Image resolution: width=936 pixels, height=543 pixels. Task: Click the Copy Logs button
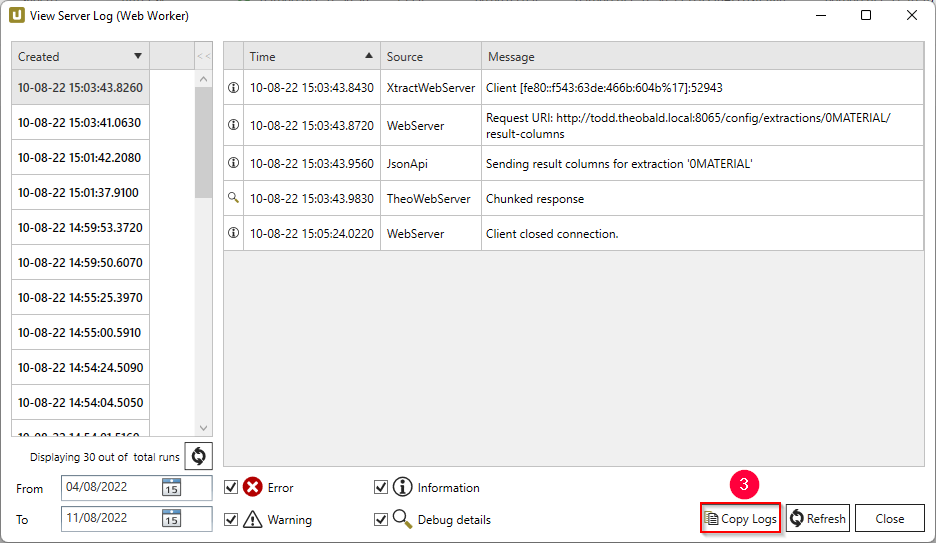click(x=740, y=518)
